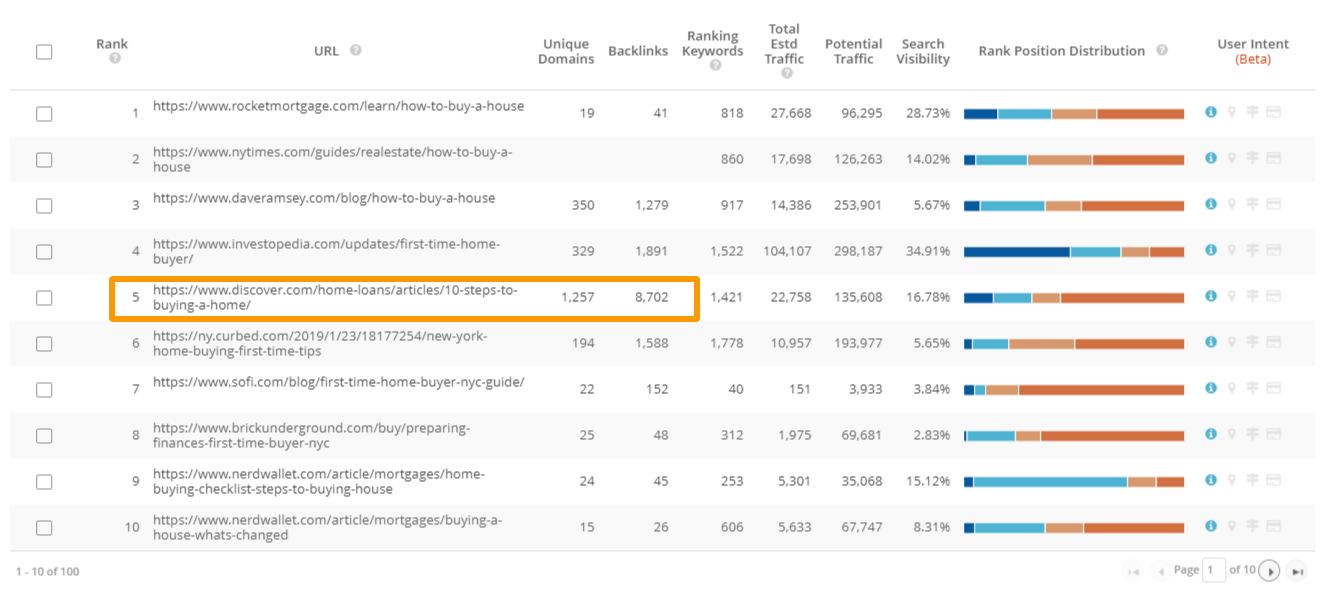Check the investopedia.com row checkbox
This screenshot has height=599, width=1322.
click(x=44, y=252)
